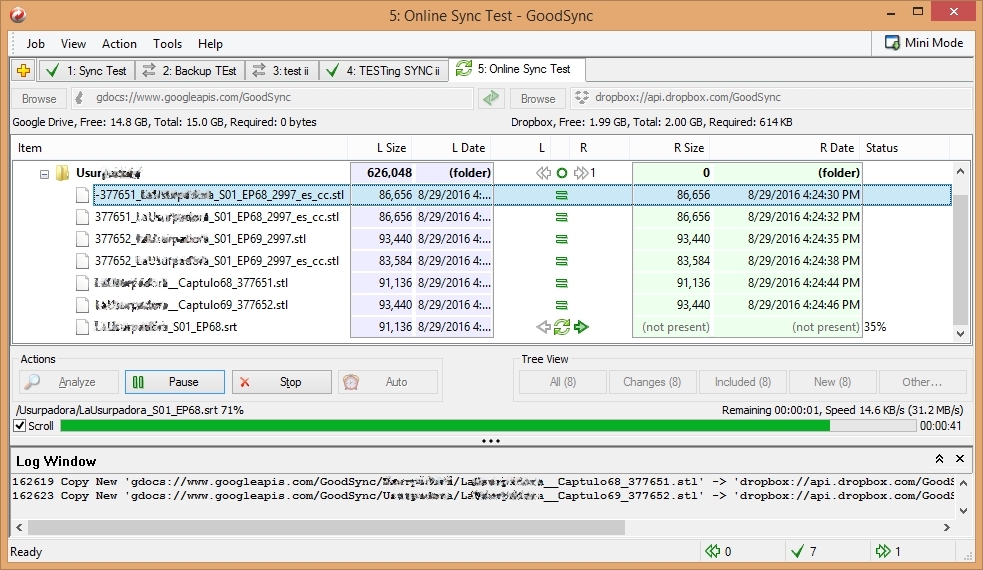Open the Action menu

coord(119,44)
